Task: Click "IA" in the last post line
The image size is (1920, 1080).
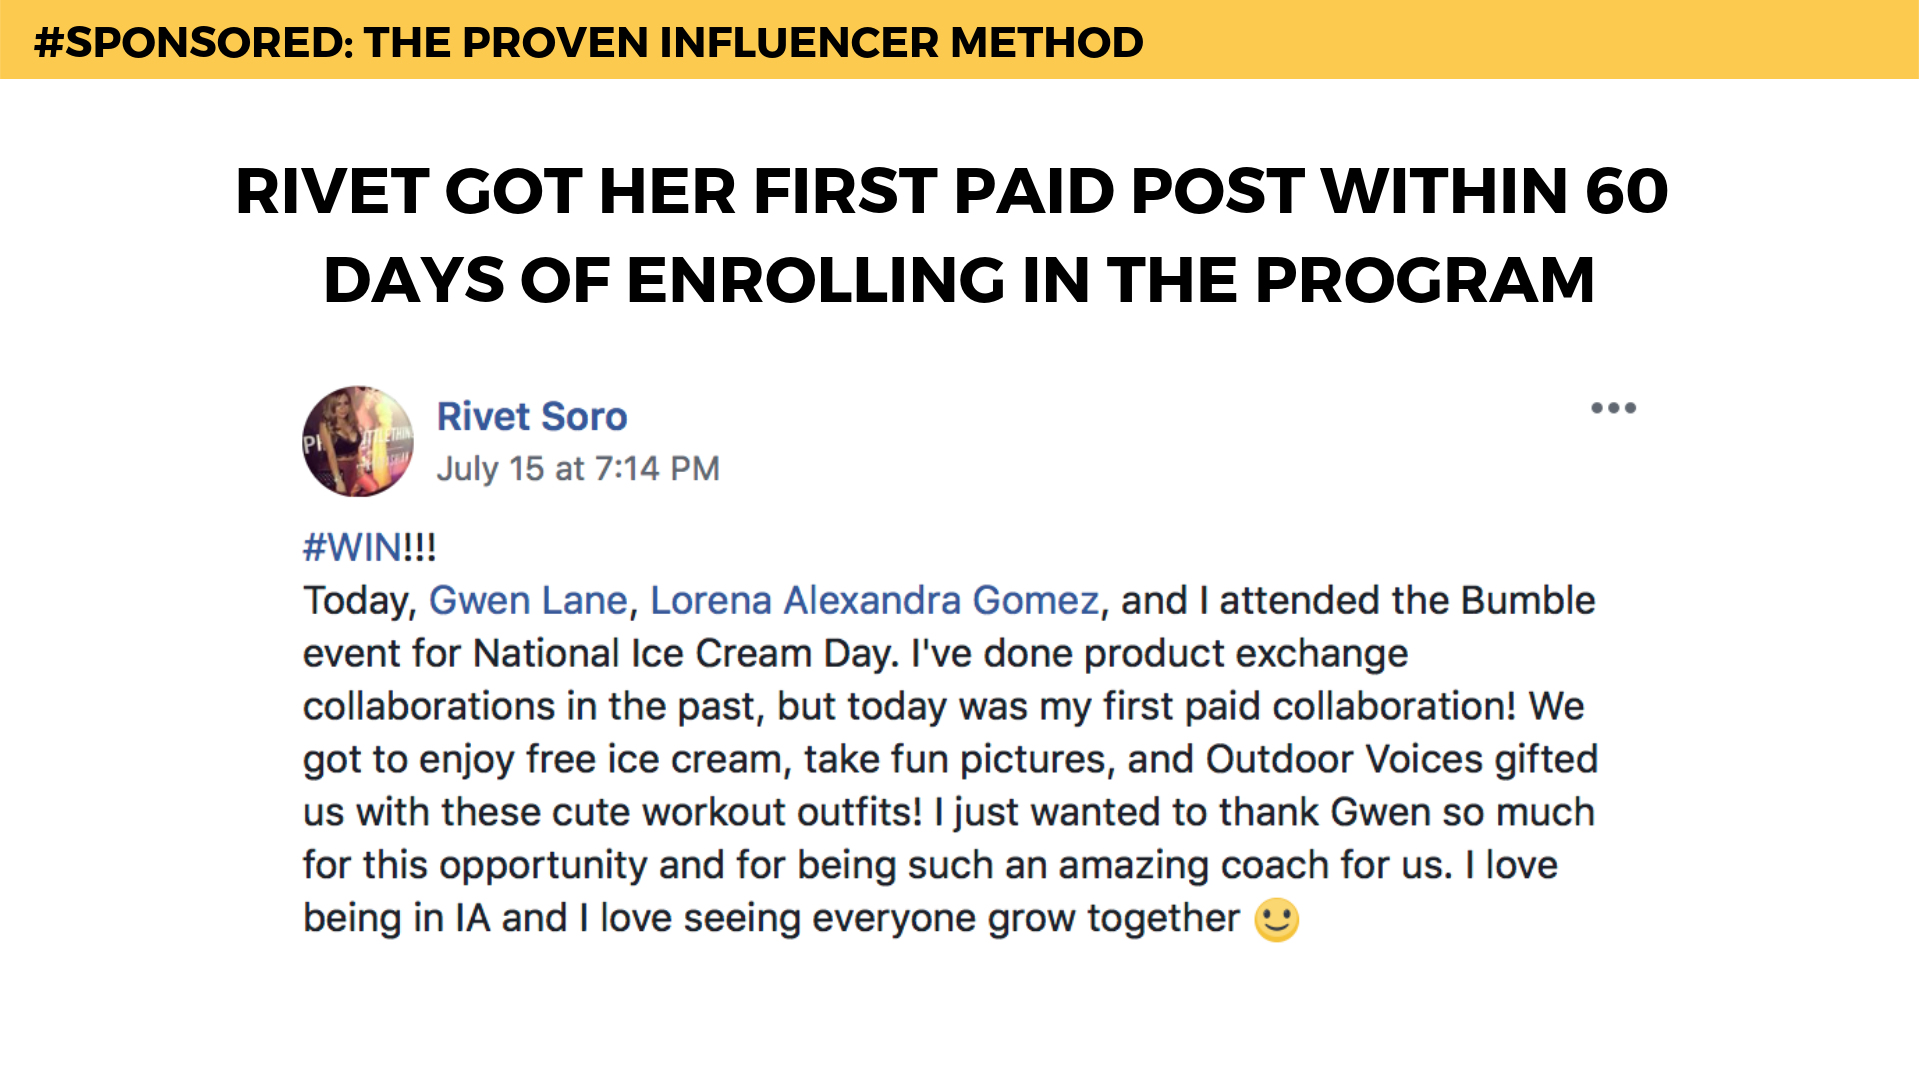Action: [x=472, y=918]
